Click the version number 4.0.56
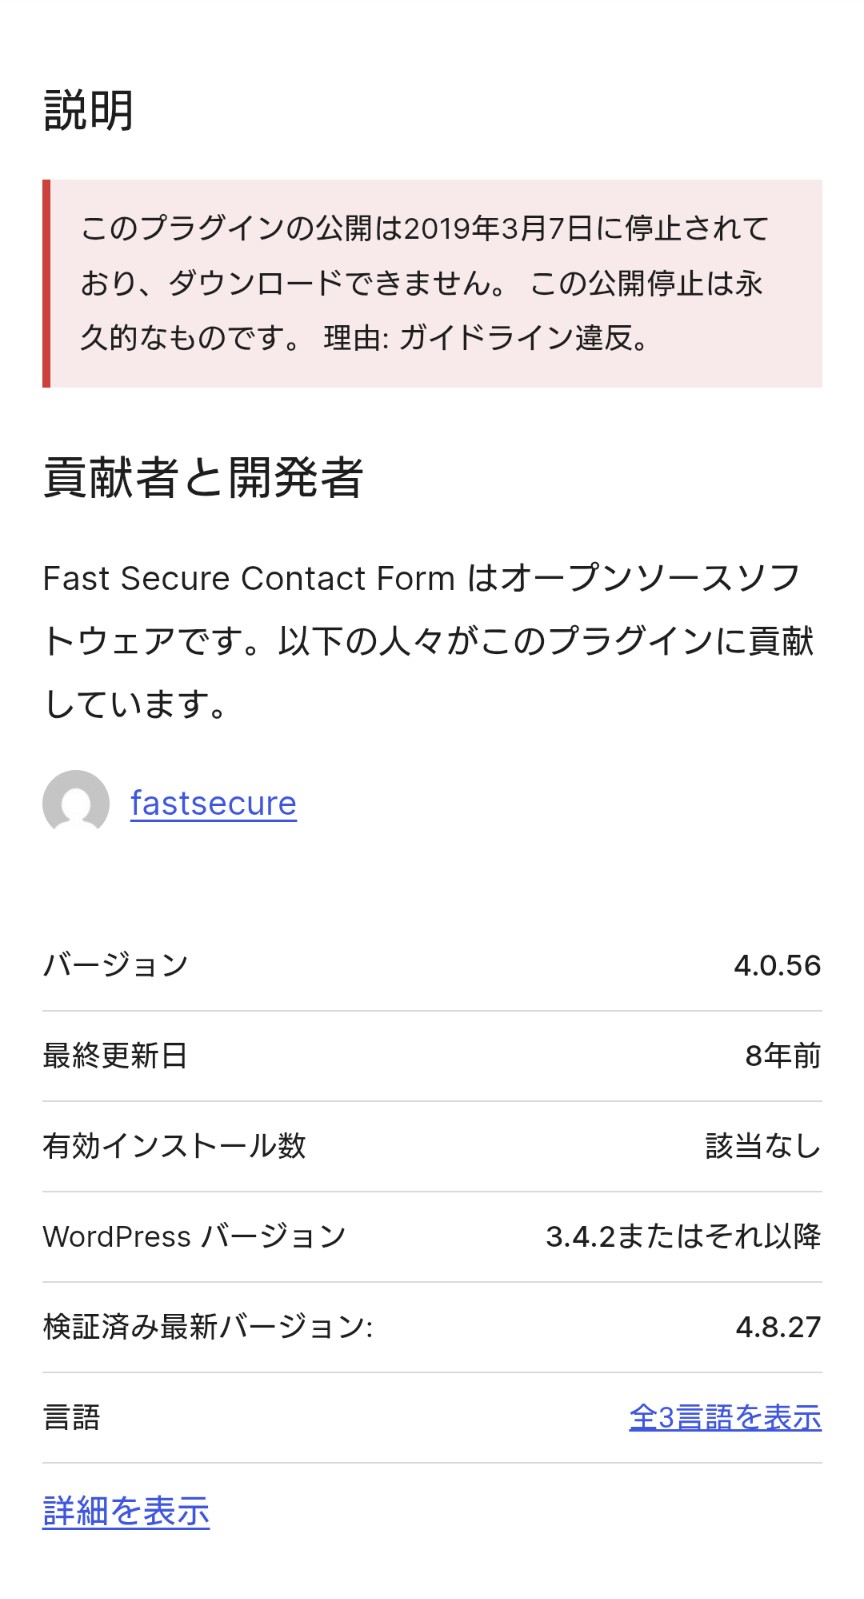The image size is (864, 1599). (777, 965)
